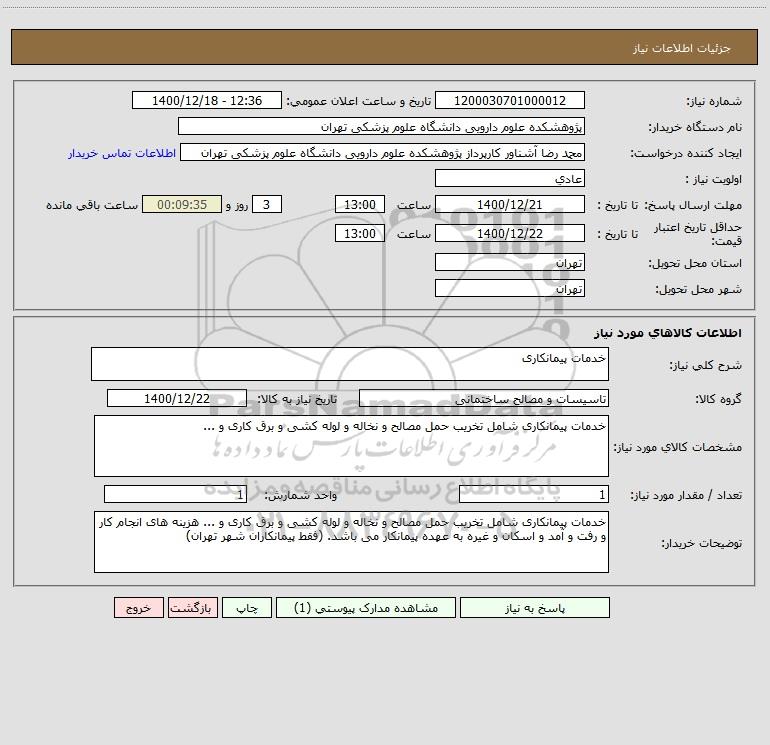This screenshot has height=745, width=770.
Task: Click the label 'توضیحات خریدار:'
Action: click(x=701, y=543)
